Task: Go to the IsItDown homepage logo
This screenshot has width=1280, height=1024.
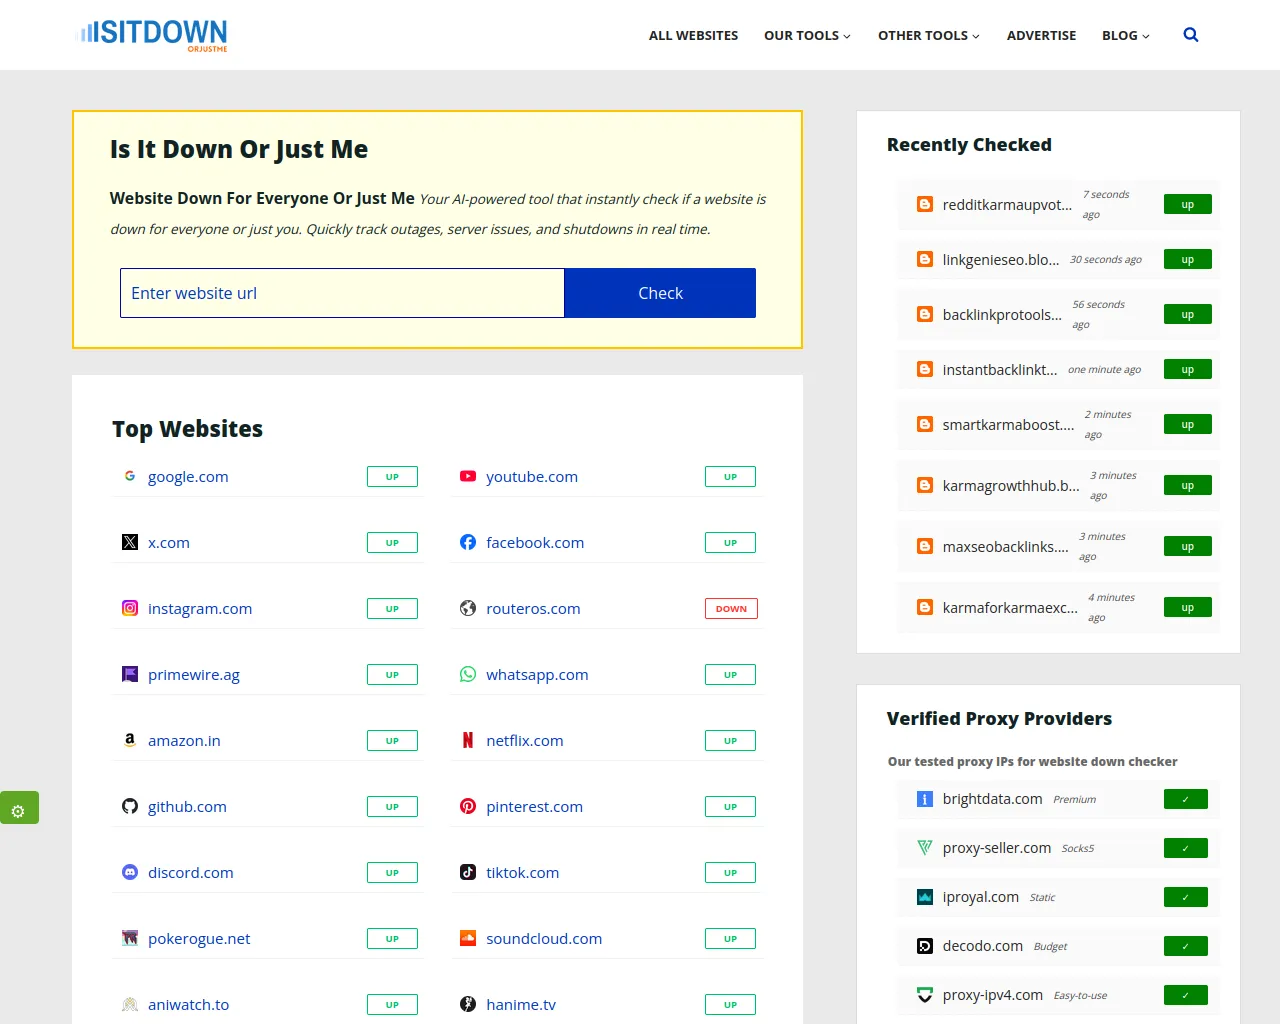Action: [152, 34]
